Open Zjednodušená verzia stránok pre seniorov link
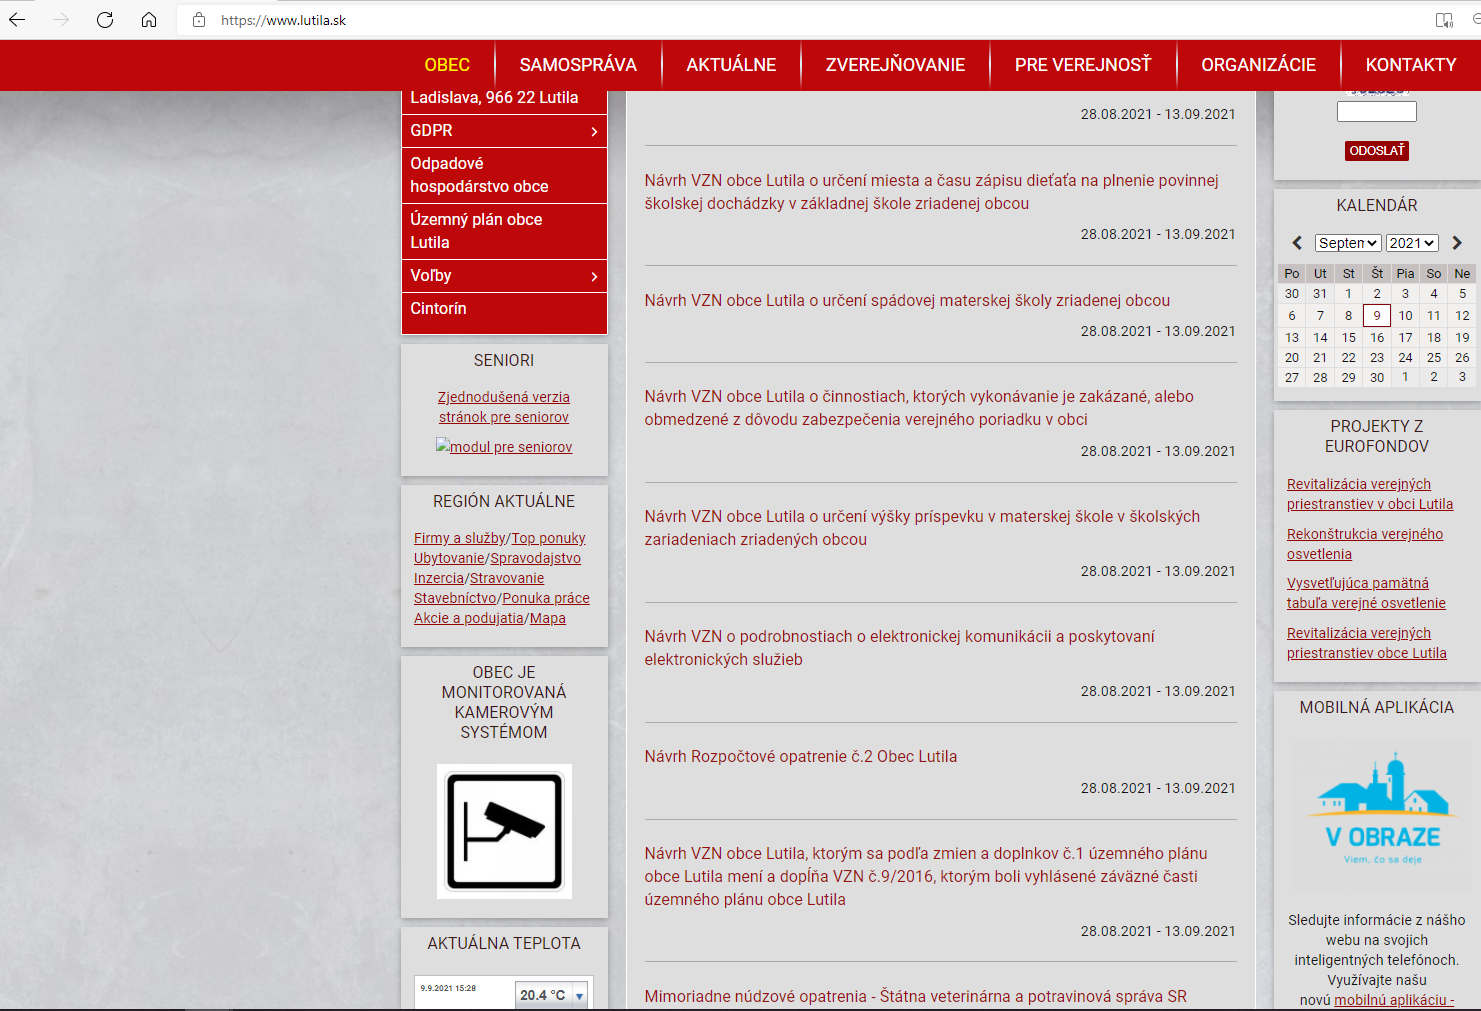The image size is (1481, 1011). (x=504, y=407)
